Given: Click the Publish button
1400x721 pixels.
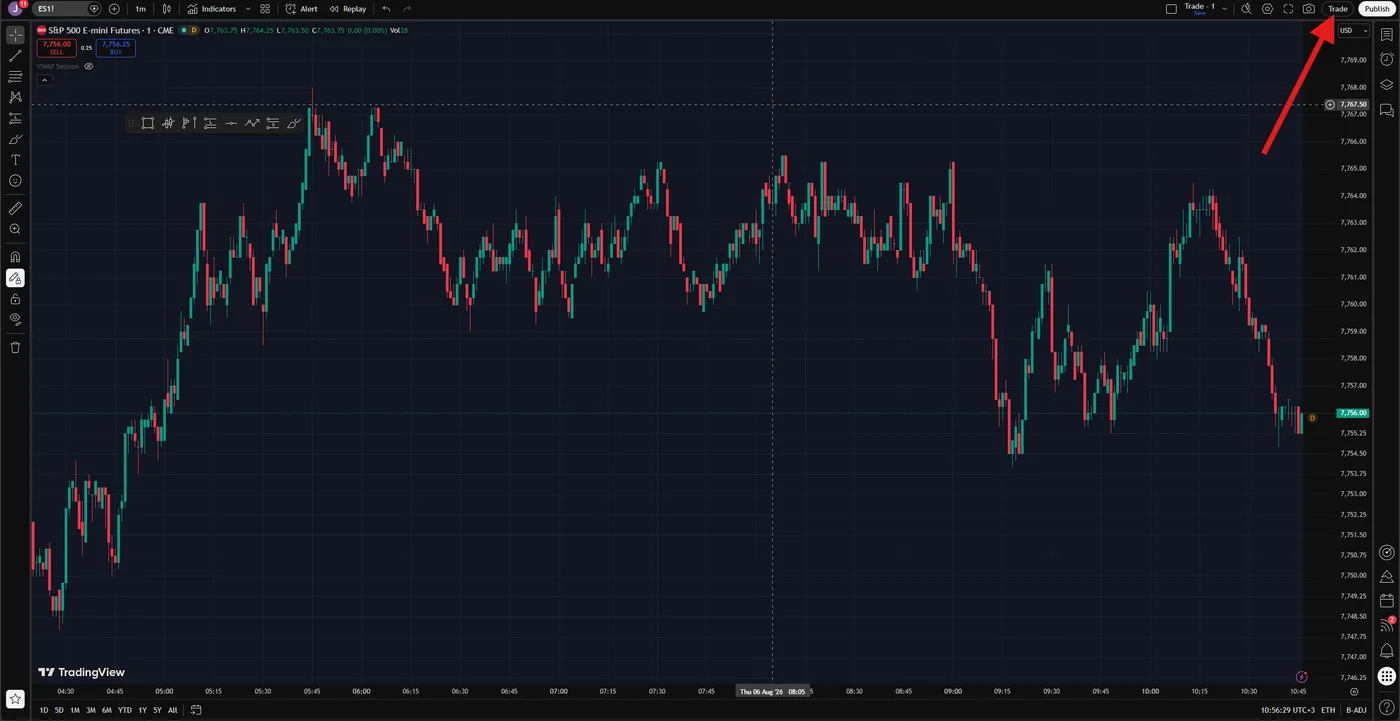Looking at the screenshot, I should [1377, 8].
